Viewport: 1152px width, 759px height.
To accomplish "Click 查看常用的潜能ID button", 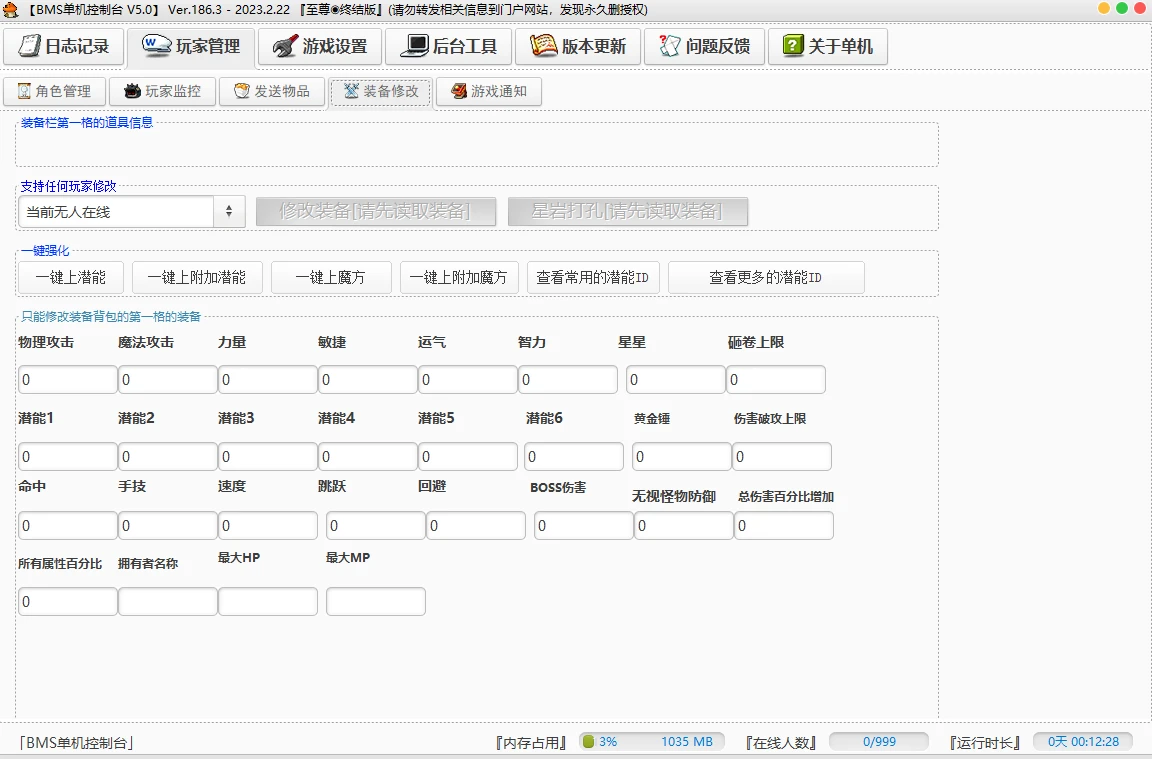I will point(593,278).
